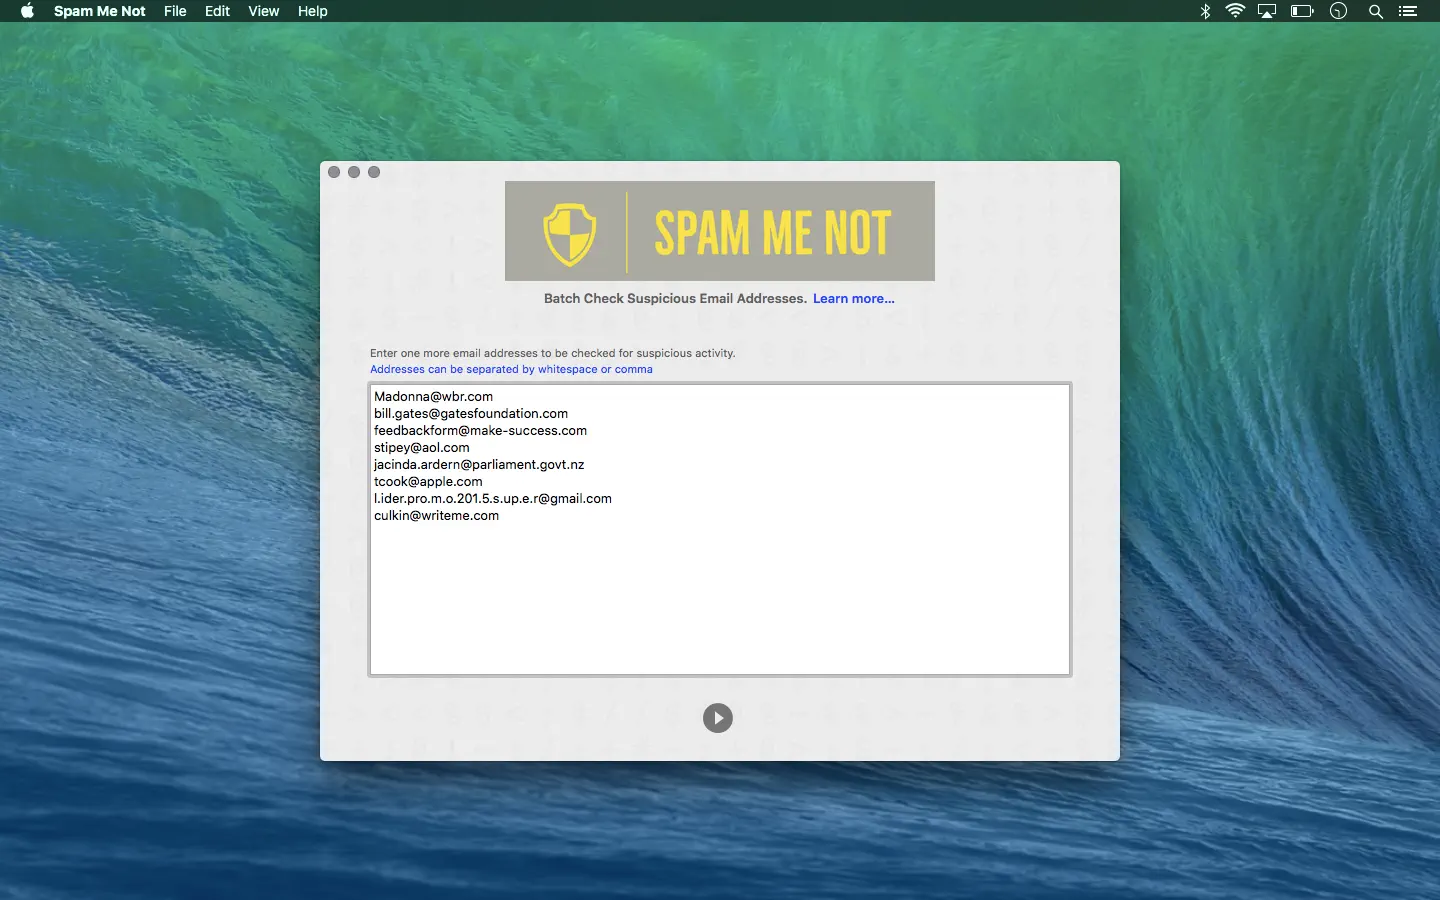
Task: Open the Spam Me Not app menu
Action: coord(100,11)
